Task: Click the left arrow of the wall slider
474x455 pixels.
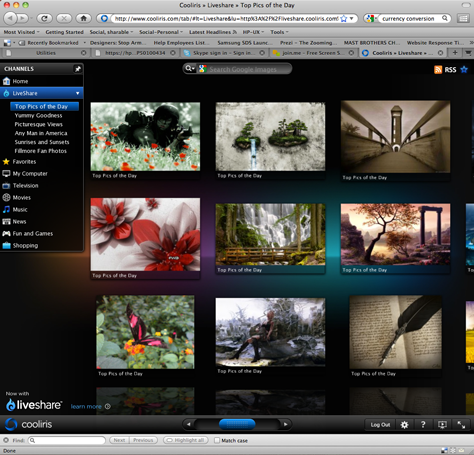Action: (189, 424)
